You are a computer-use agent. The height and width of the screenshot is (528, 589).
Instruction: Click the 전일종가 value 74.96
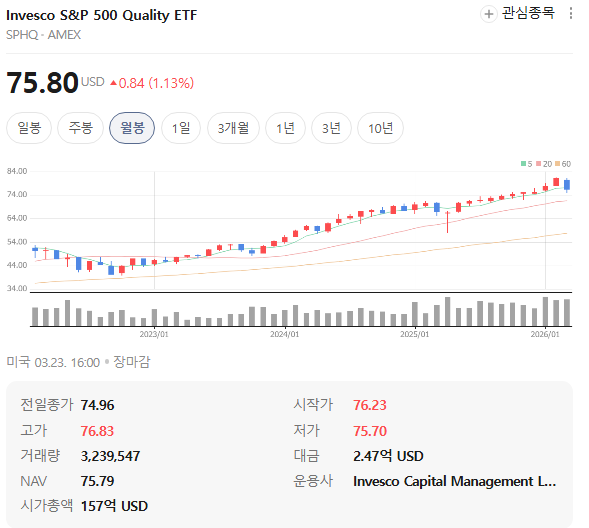[x=97, y=405]
